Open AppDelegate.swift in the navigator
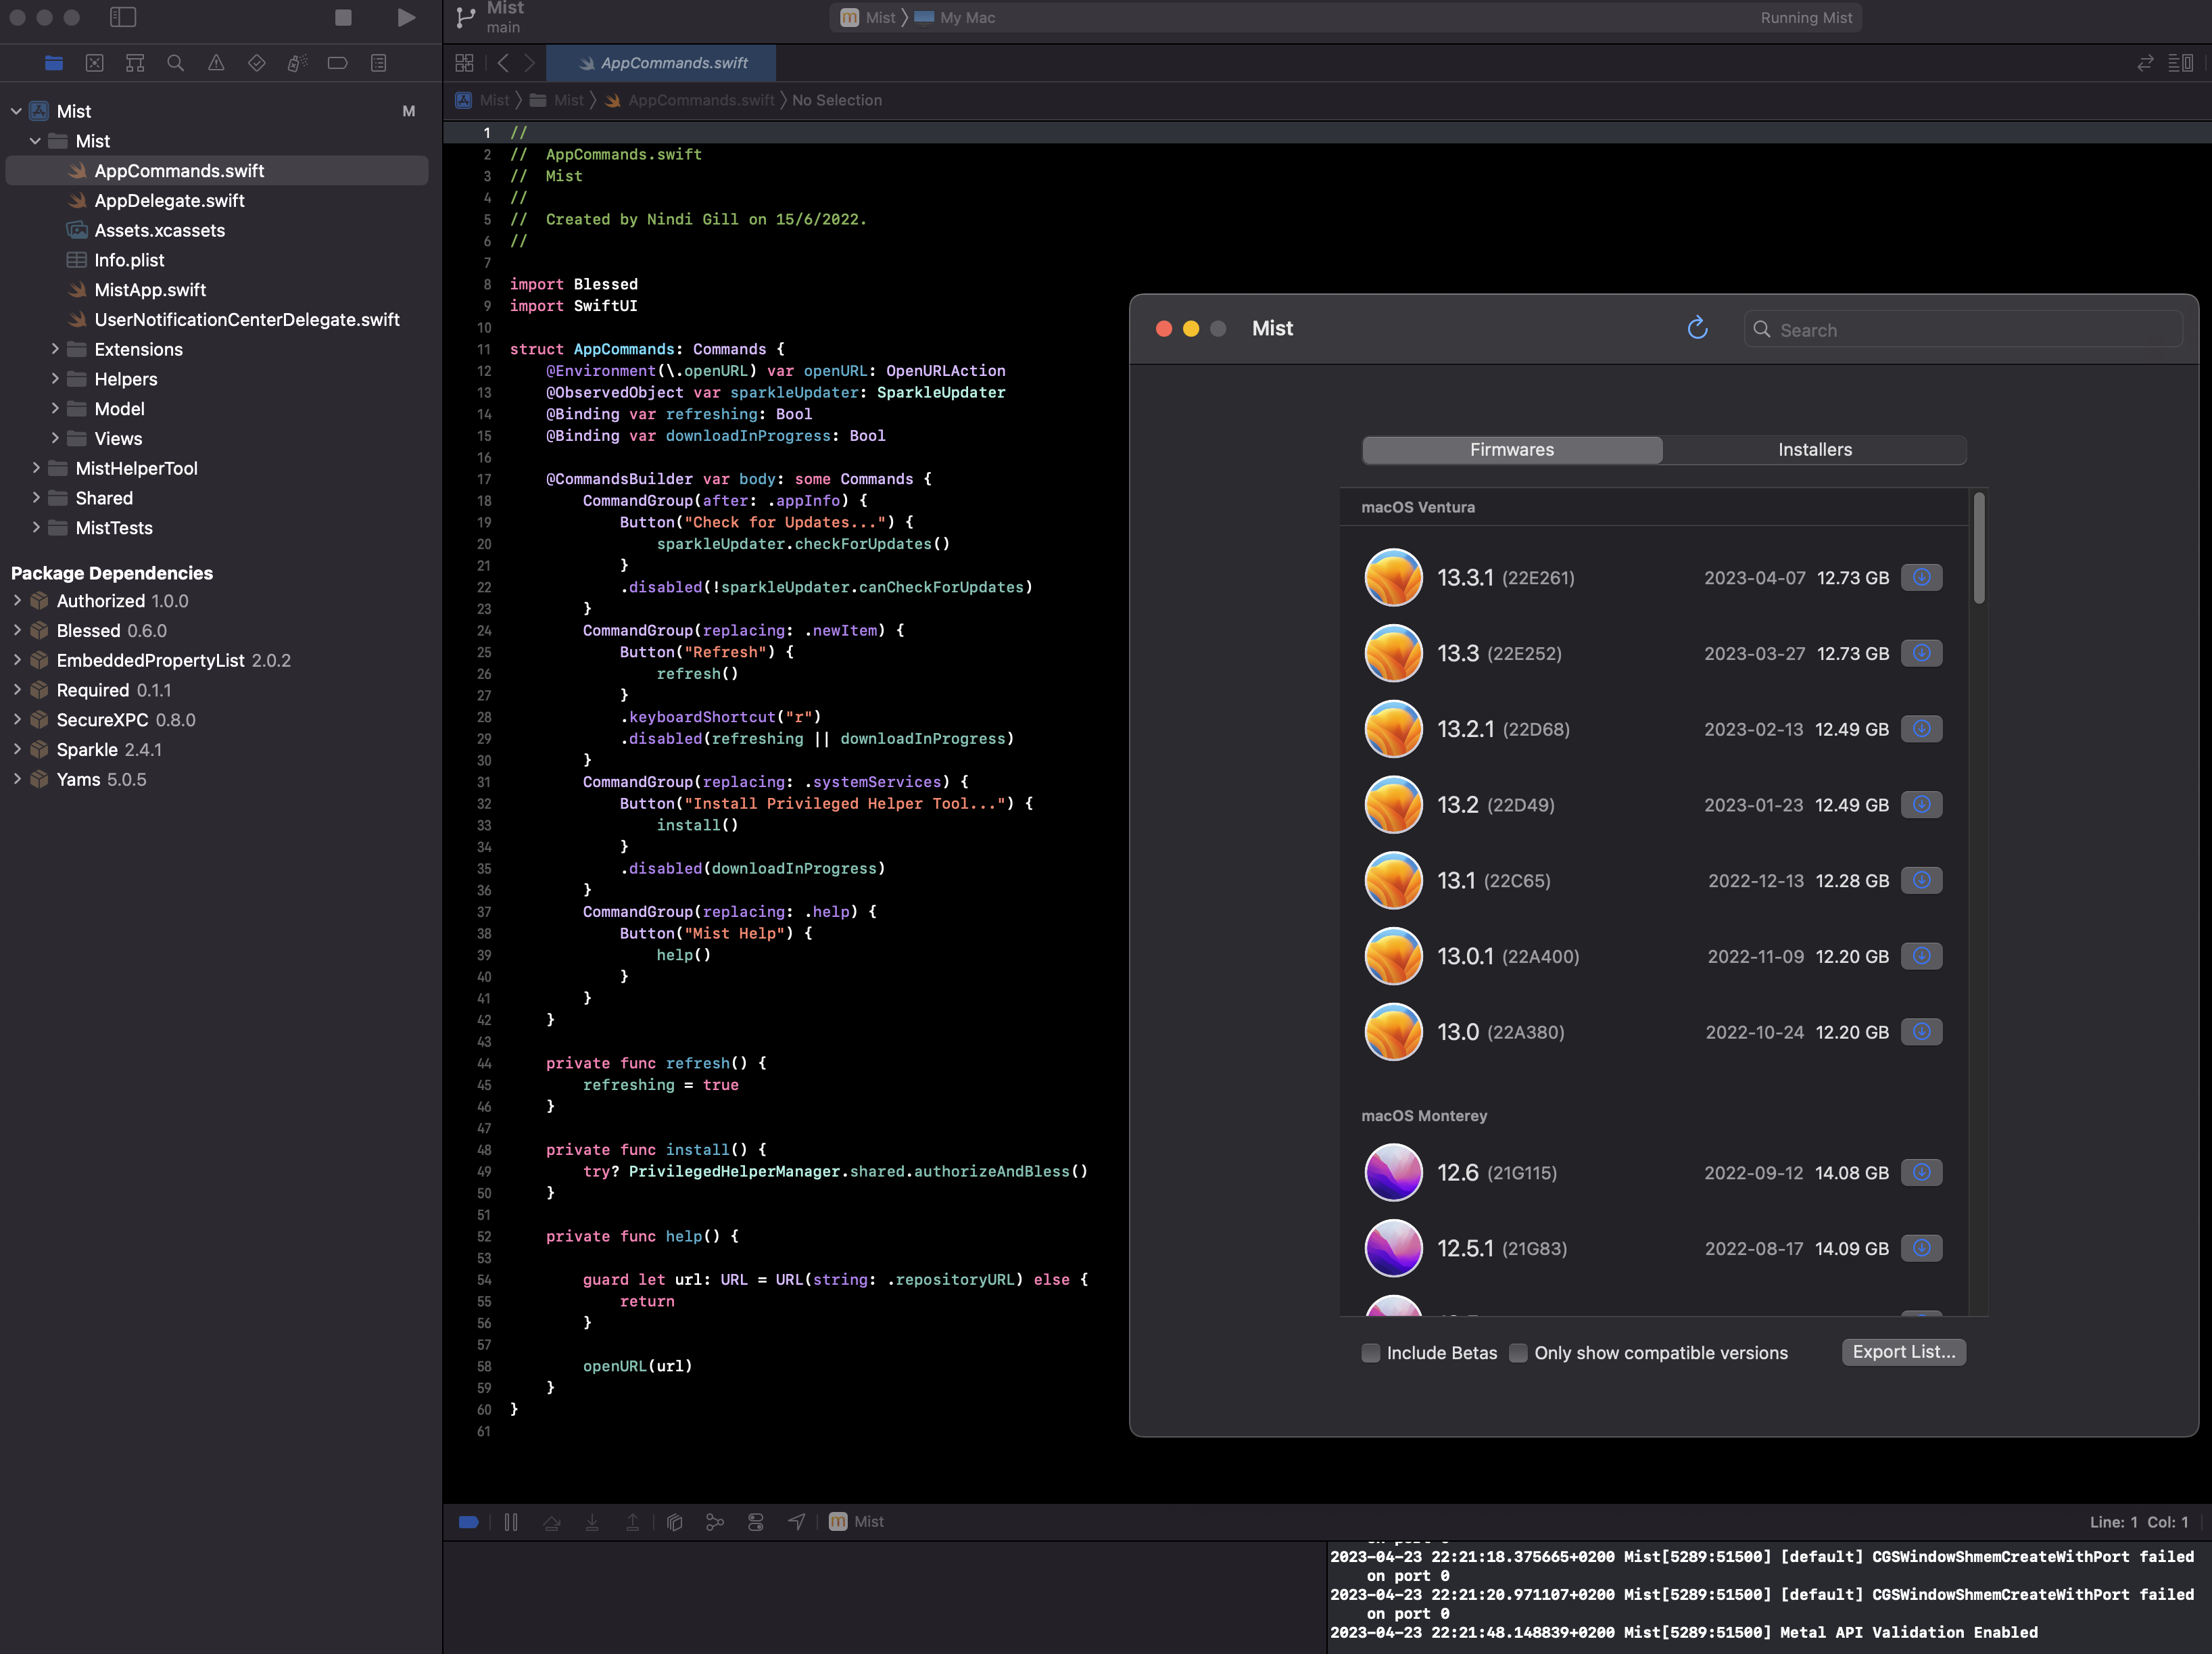Image resolution: width=2212 pixels, height=1654 pixels. coord(169,200)
